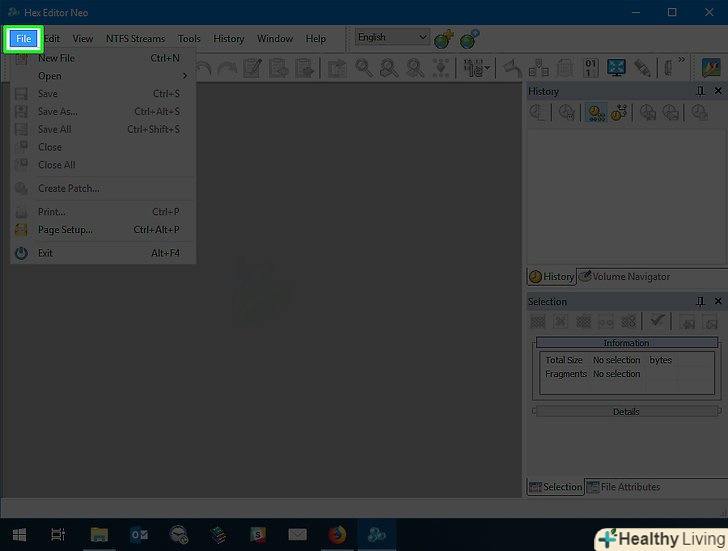The height and width of the screenshot is (551, 728).
Task: Open Task View on the taskbar
Action: point(58,535)
